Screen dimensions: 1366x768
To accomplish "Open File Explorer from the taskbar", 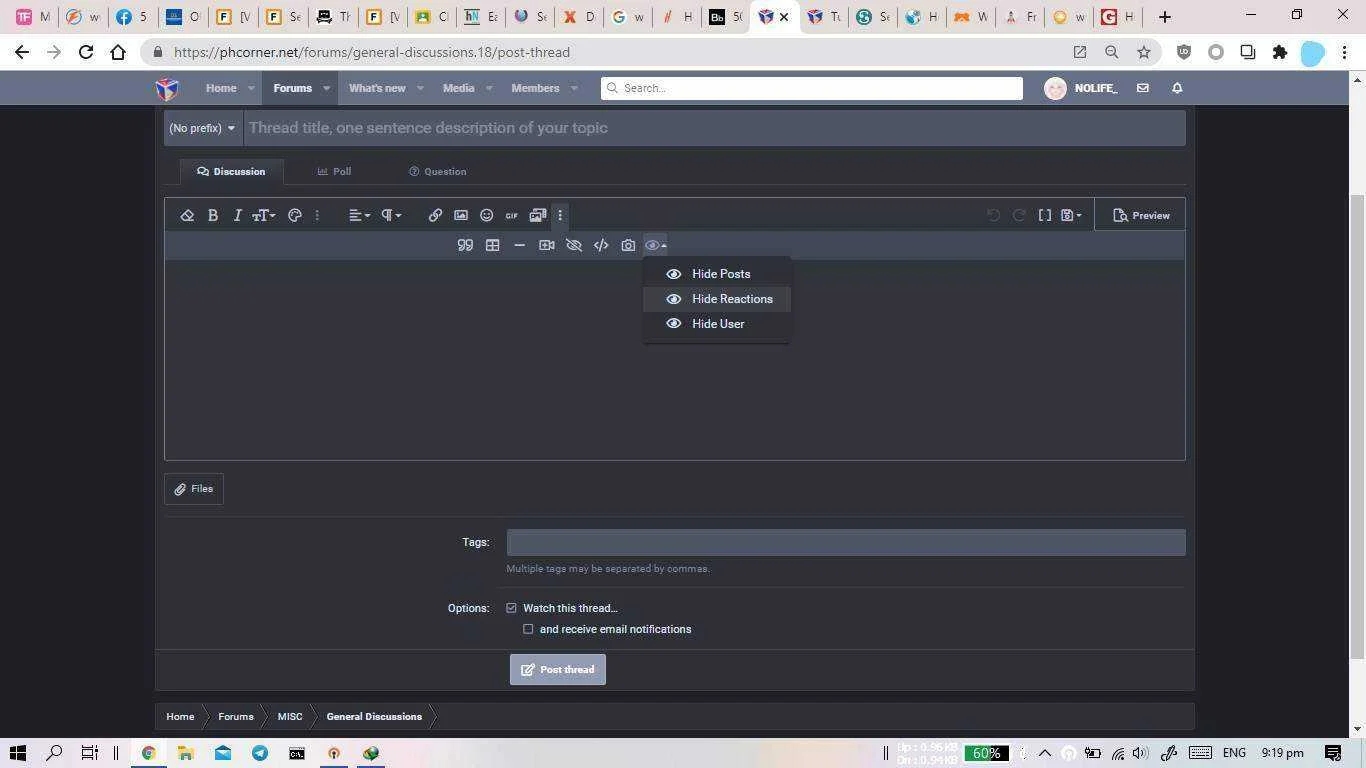I will (x=185, y=753).
